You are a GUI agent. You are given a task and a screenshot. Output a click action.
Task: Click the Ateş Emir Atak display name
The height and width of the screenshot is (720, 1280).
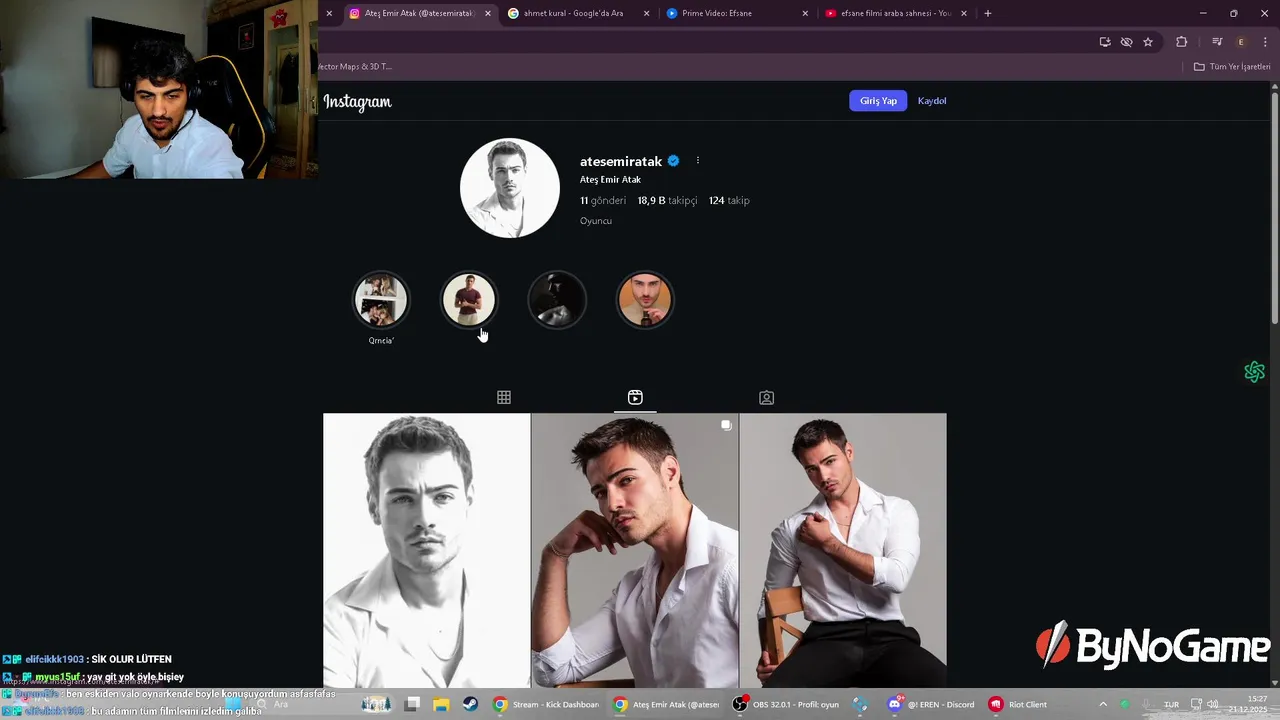click(x=610, y=180)
